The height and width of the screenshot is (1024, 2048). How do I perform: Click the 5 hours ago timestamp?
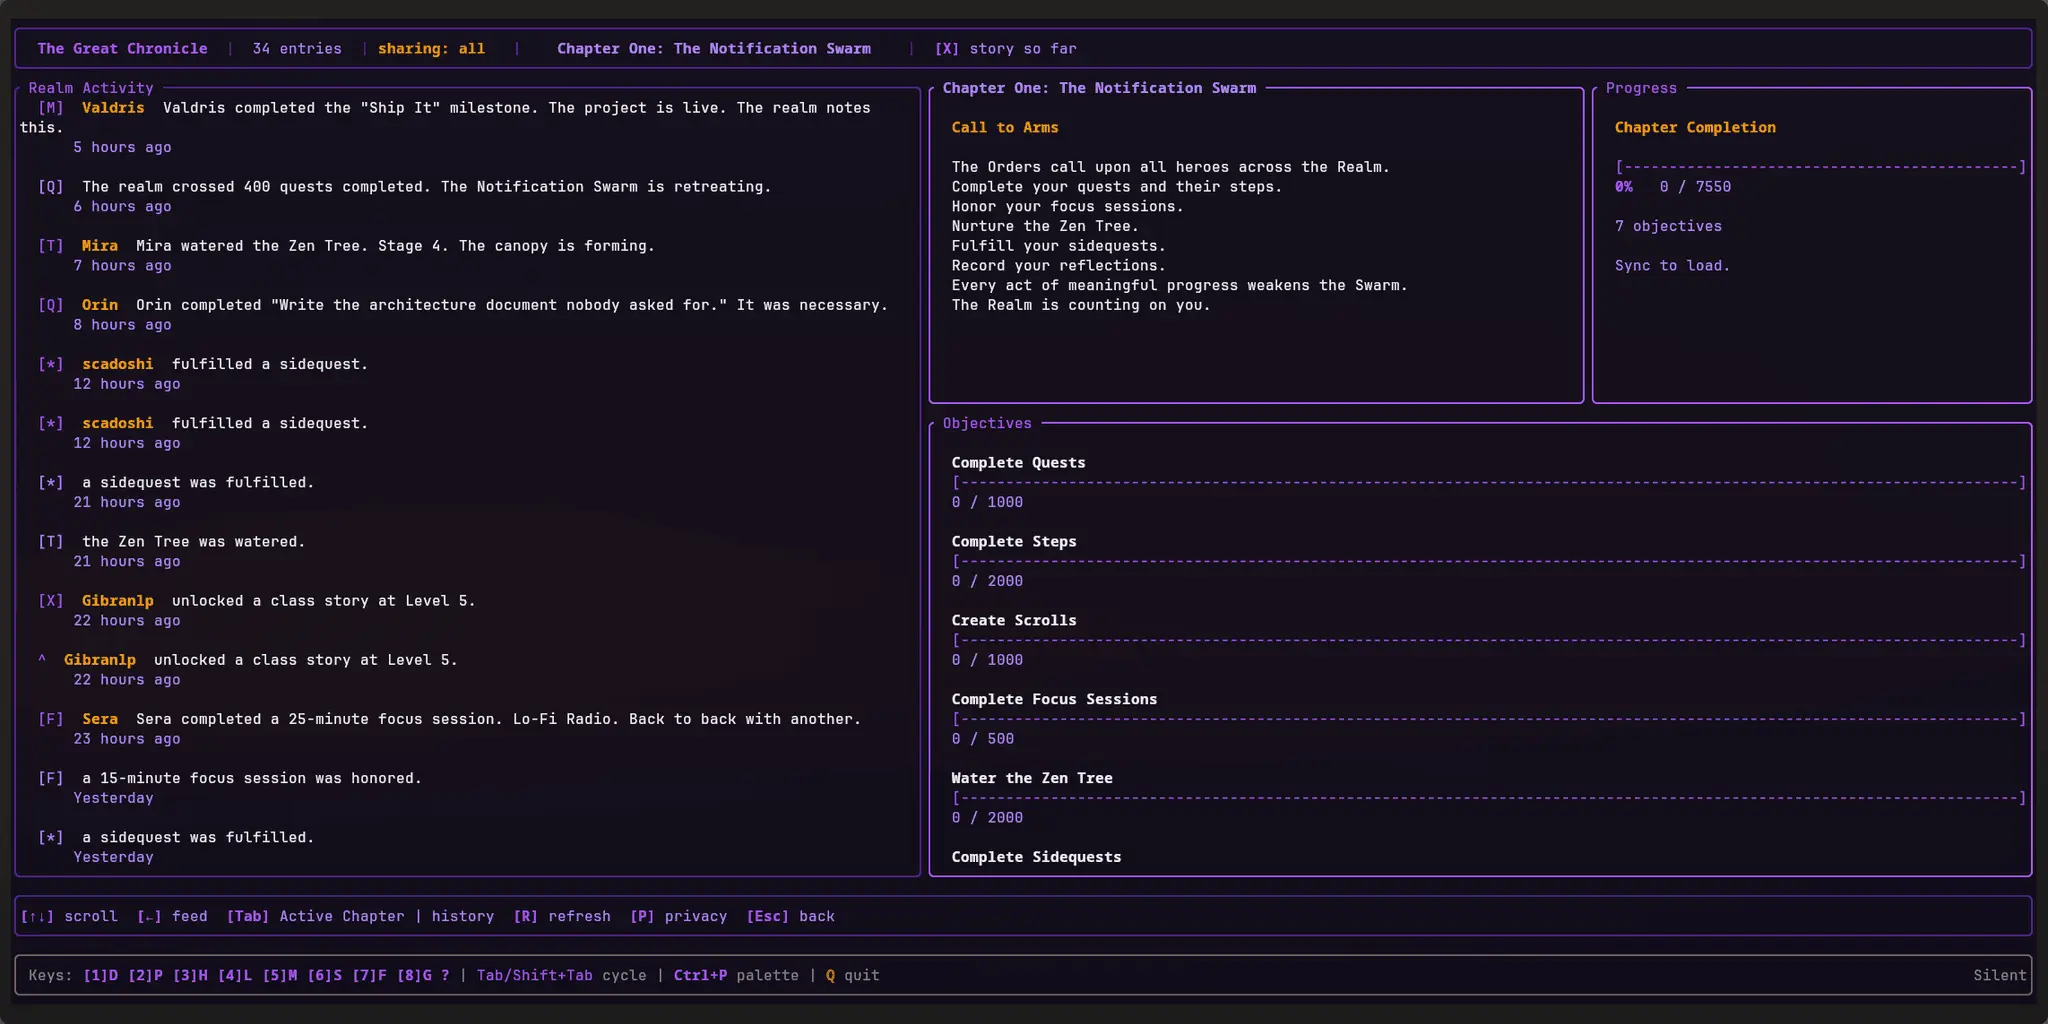tap(122, 148)
